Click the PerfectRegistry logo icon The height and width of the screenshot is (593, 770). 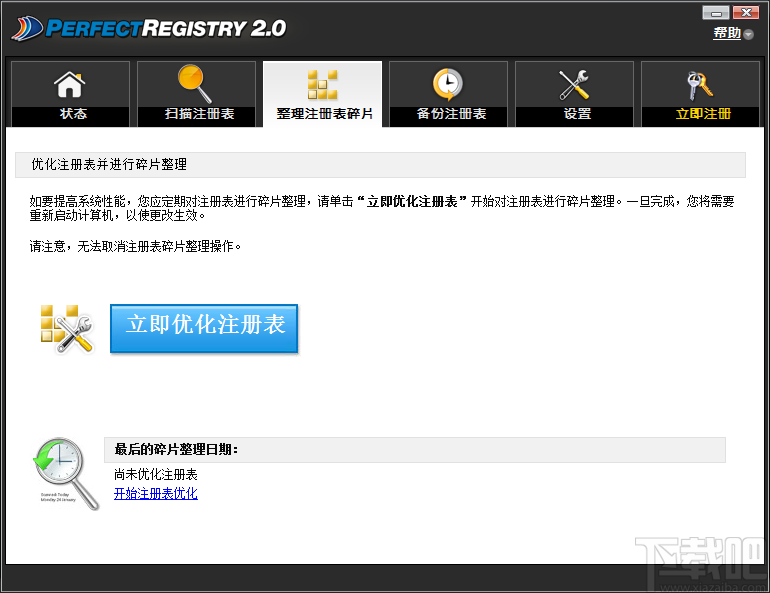click(x=28, y=28)
